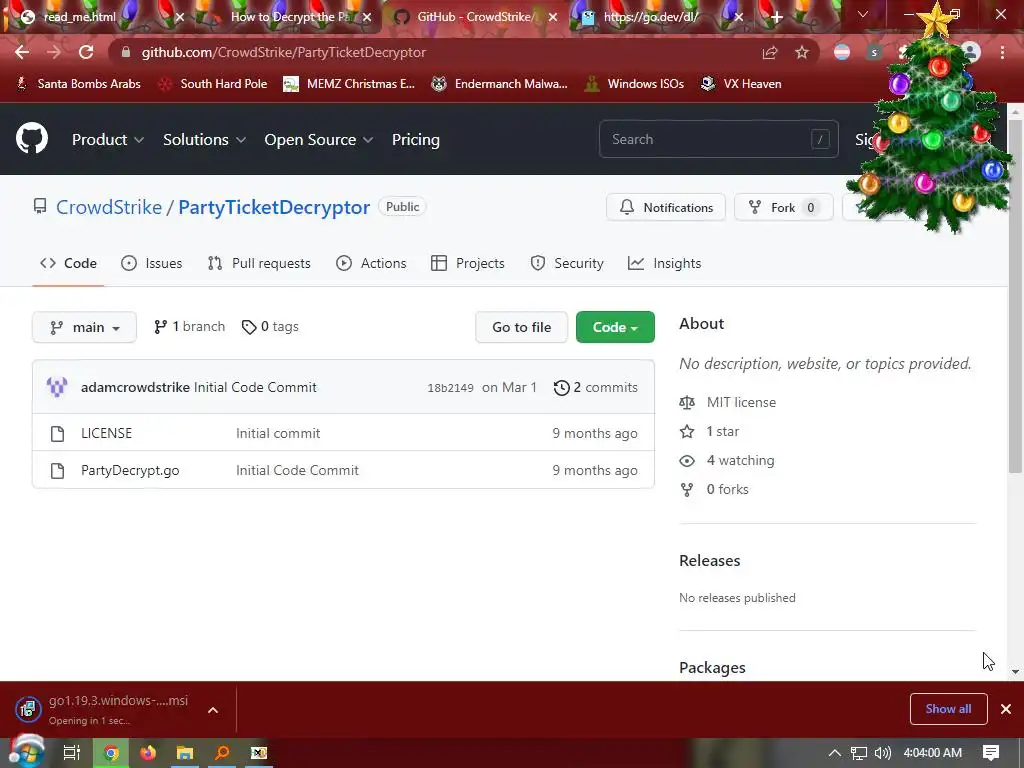Open the Security tab
The width and height of the screenshot is (1024, 768).
tap(567, 263)
